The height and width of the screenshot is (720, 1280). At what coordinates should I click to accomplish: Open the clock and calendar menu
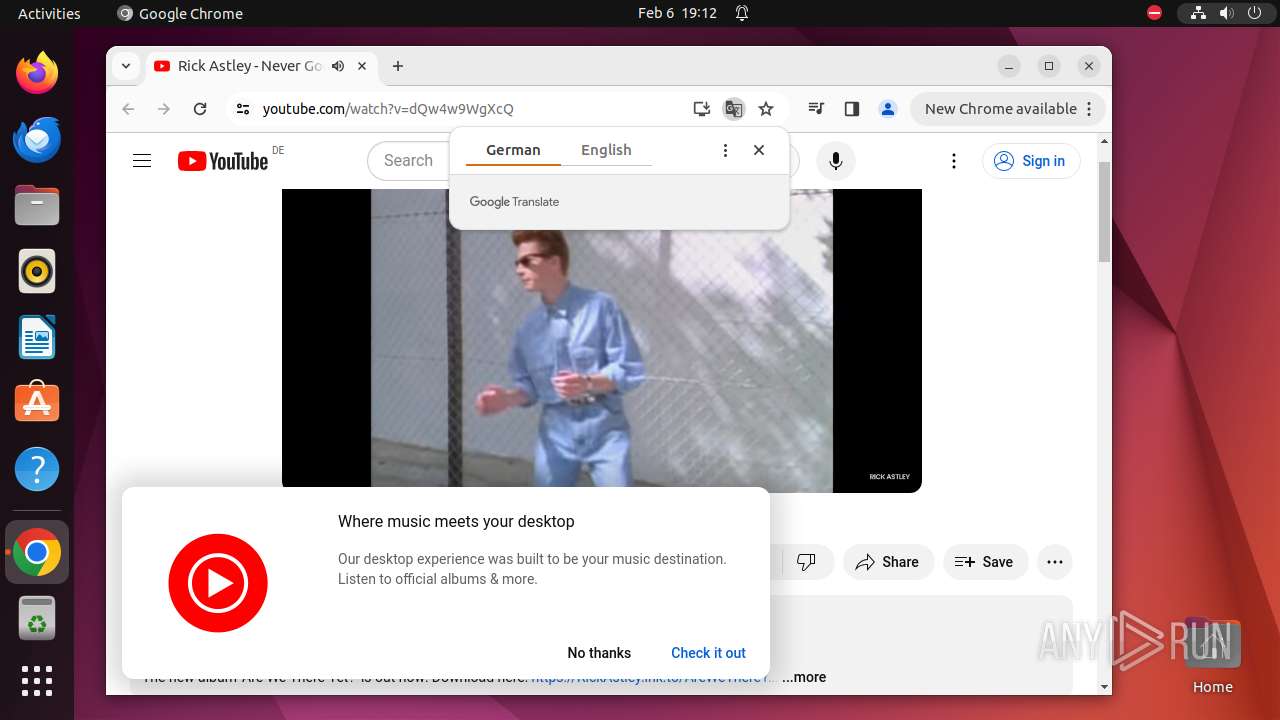[x=677, y=13]
